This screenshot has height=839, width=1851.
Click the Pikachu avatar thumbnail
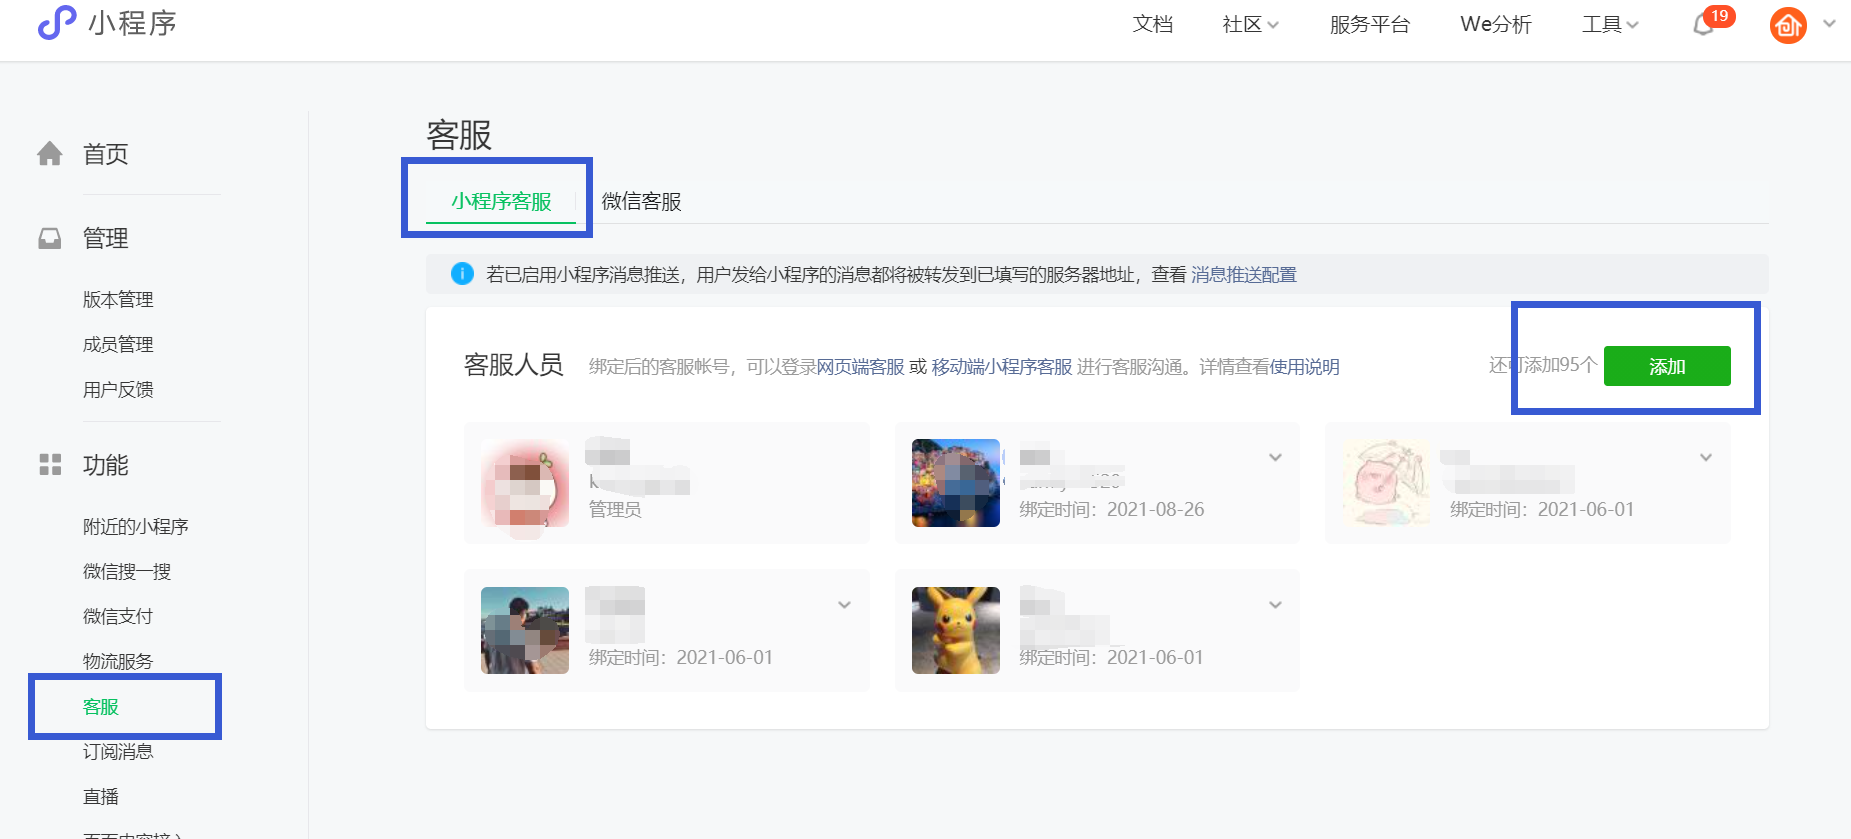tap(955, 630)
